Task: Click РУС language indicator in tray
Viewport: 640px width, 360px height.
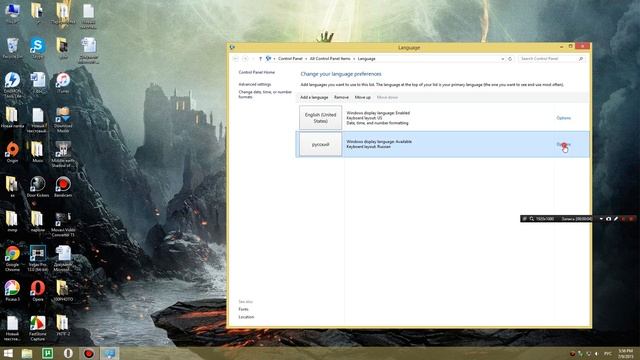Action: [608, 353]
